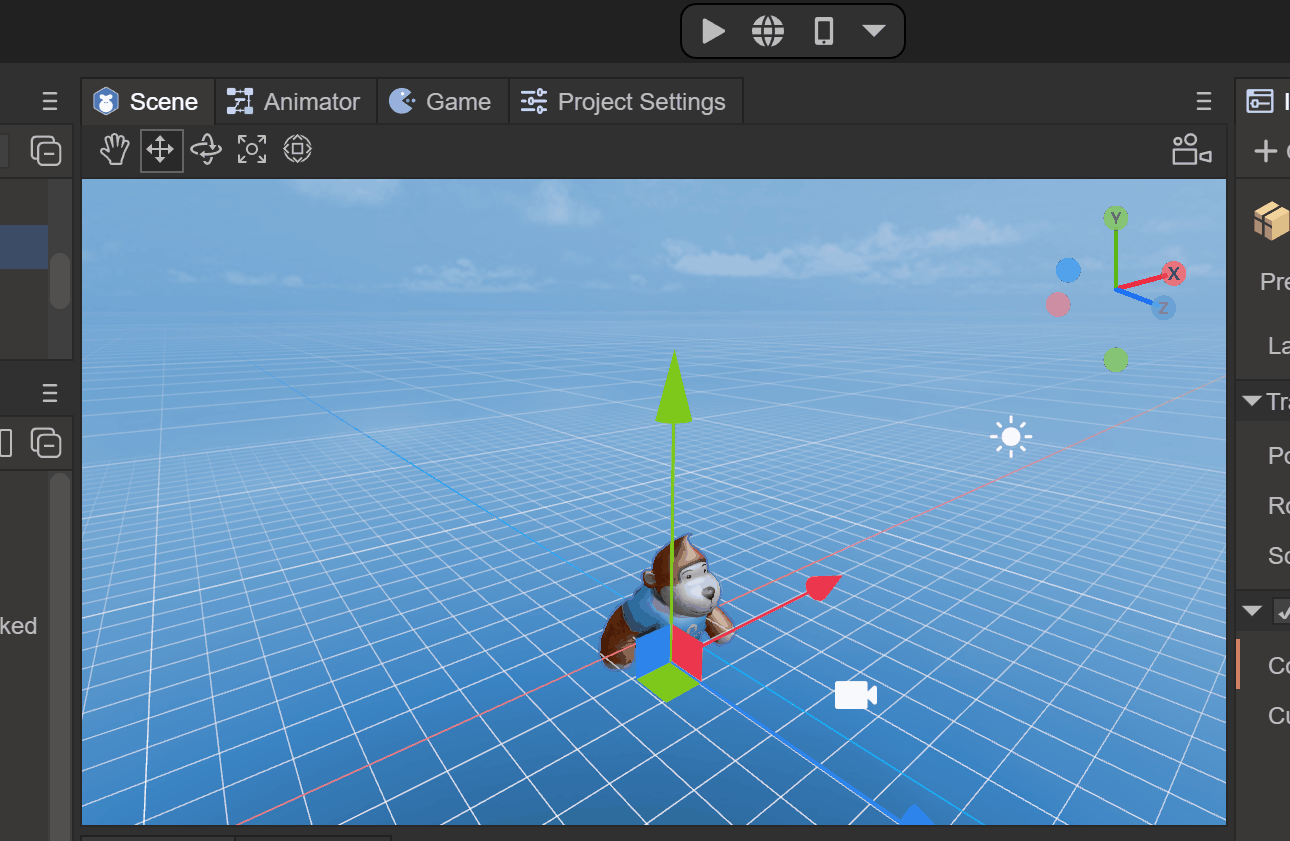Select the Move gizmo tool
The image size is (1290, 841).
pos(161,150)
